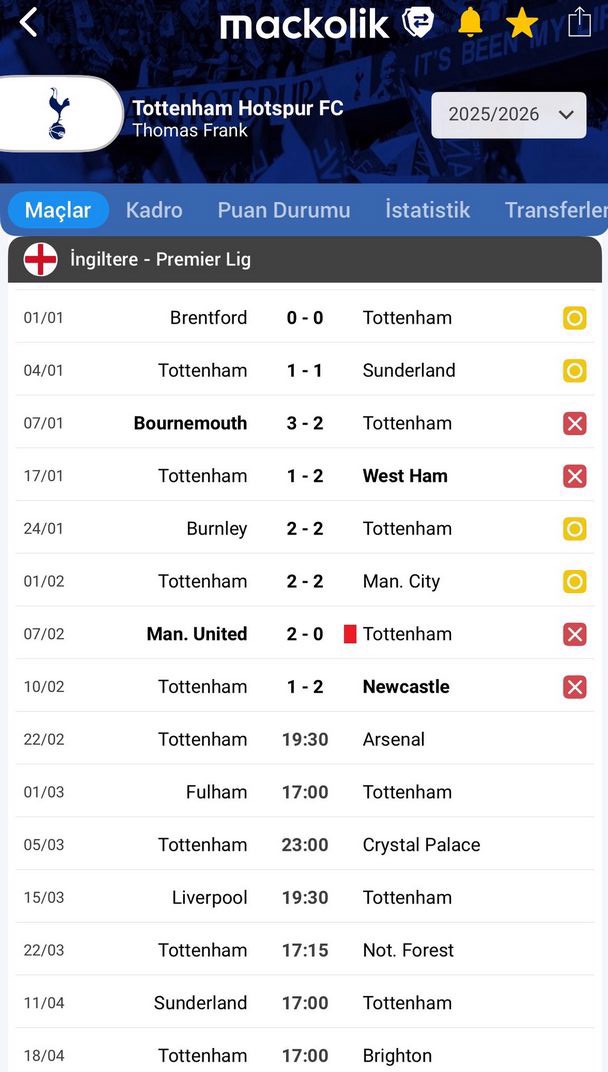Tap draw icon for Brentford 0-0 match
608x1072 pixels.
coord(574,319)
